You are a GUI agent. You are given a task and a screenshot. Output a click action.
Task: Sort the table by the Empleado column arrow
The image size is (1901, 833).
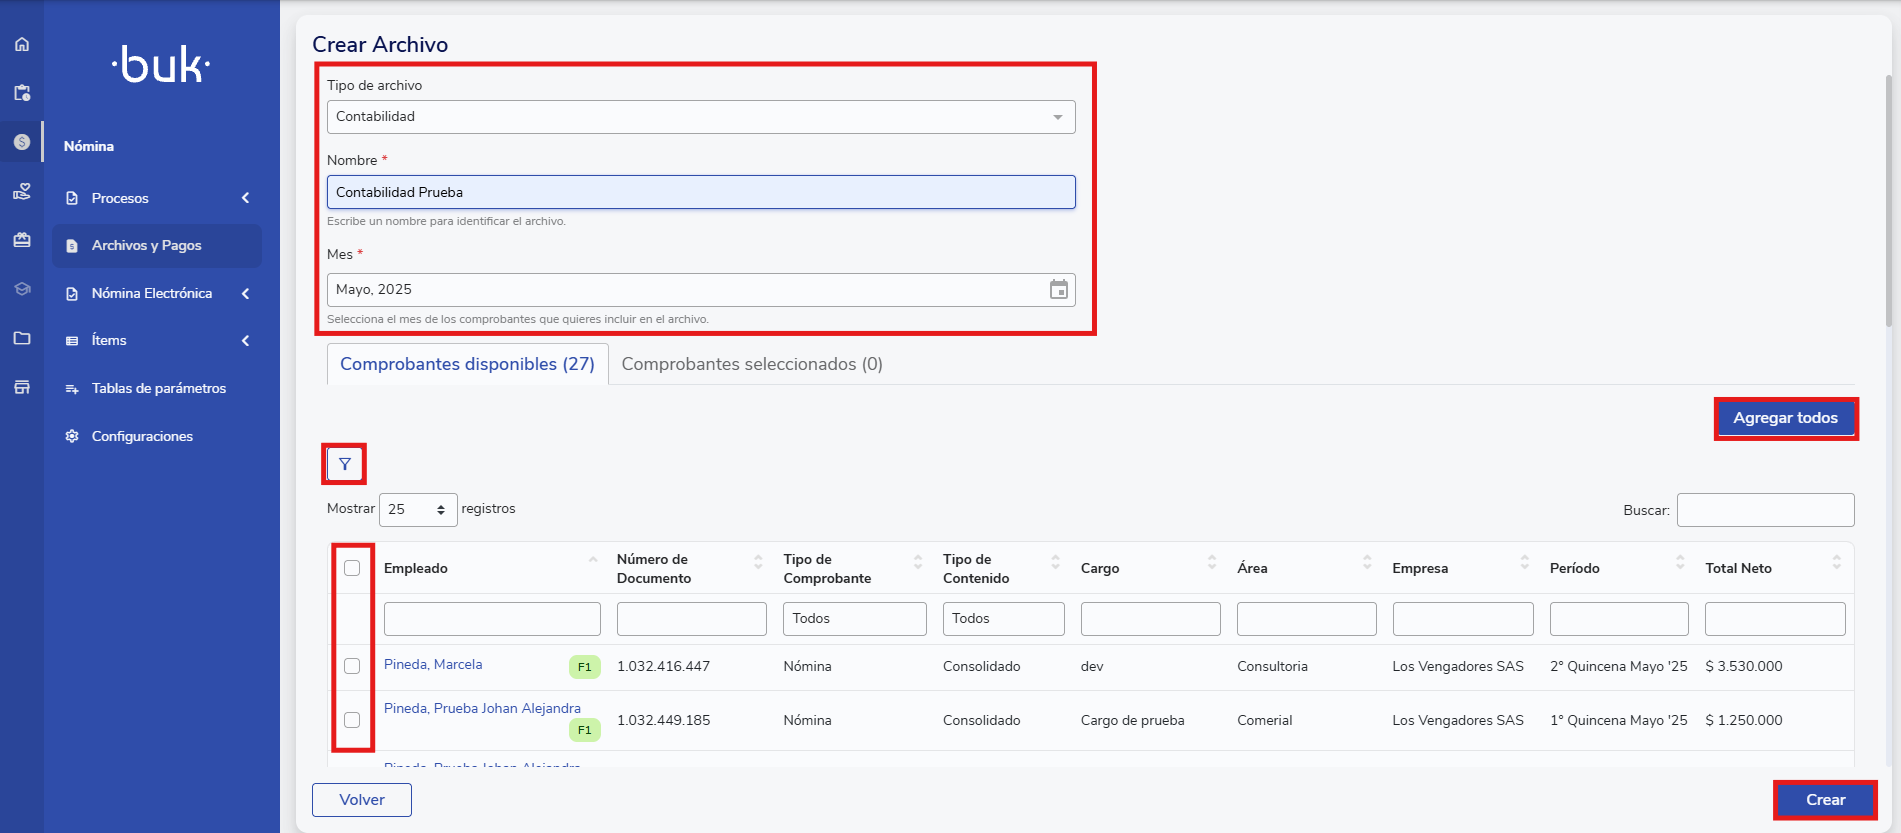click(593, 560)
